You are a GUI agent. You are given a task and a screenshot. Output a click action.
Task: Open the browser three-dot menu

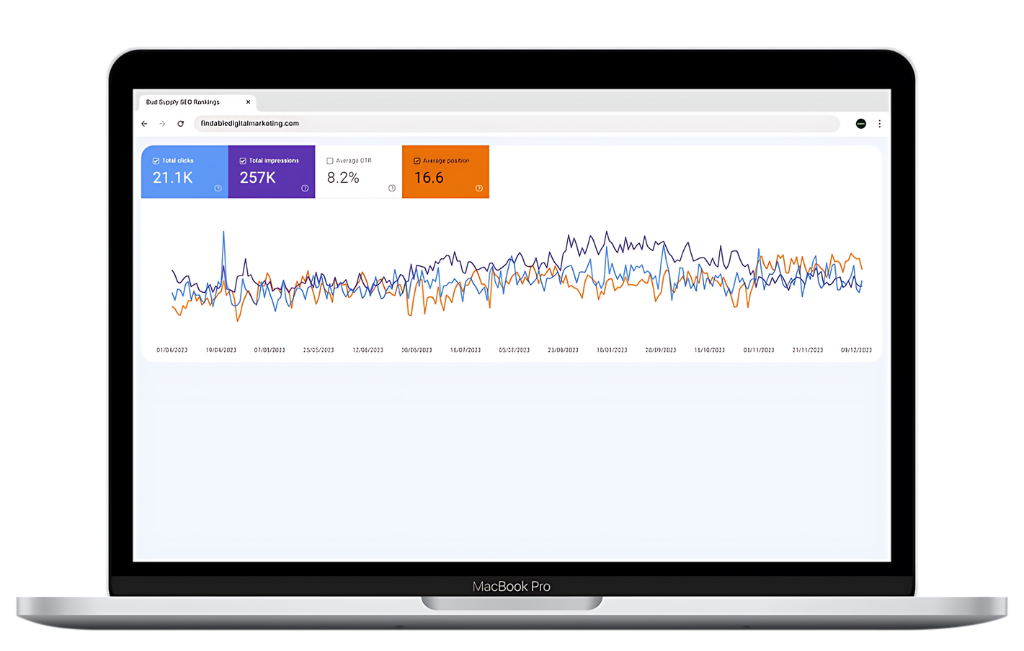[x=879, y=124]
